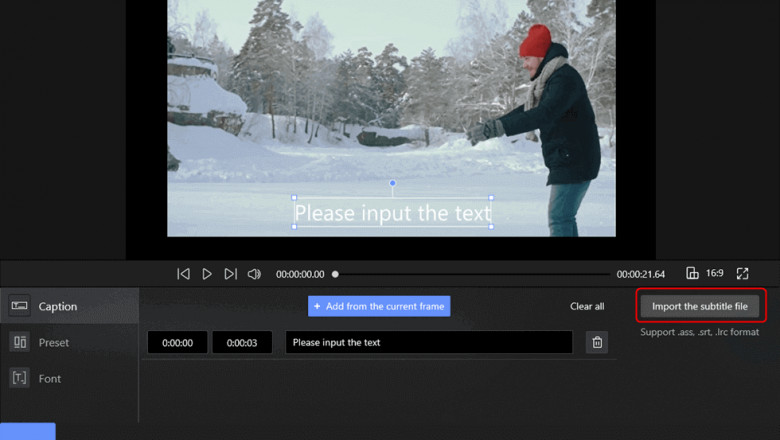Screen dimensions: 780x440
Task: Switch to the Preset tab
Action: [x=69, y=343]
